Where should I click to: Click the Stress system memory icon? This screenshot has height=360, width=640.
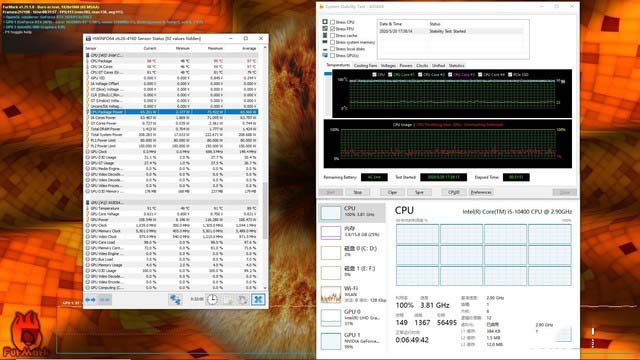325,42
